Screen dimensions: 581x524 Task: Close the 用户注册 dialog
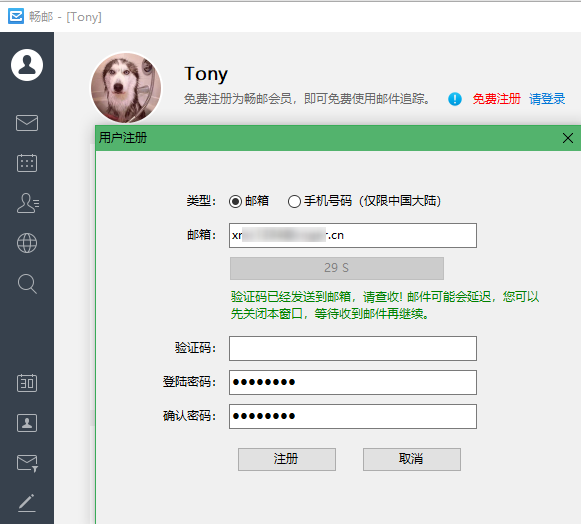(x=568, y=138)
